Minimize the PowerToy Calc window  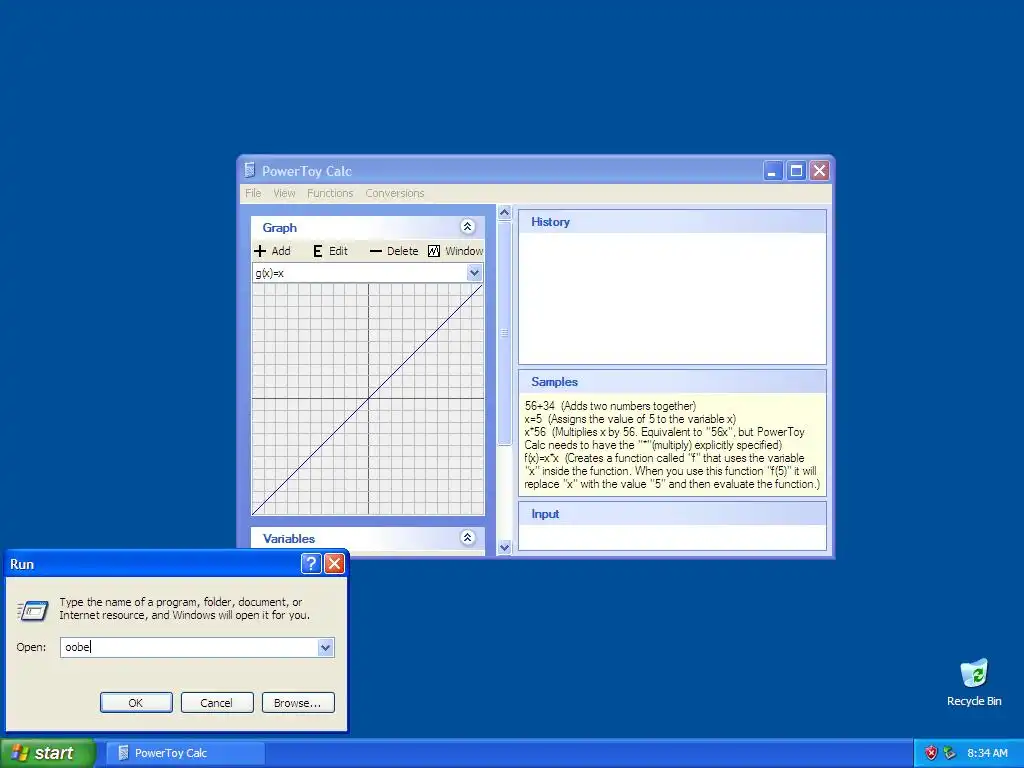click(x=773, y=171)
